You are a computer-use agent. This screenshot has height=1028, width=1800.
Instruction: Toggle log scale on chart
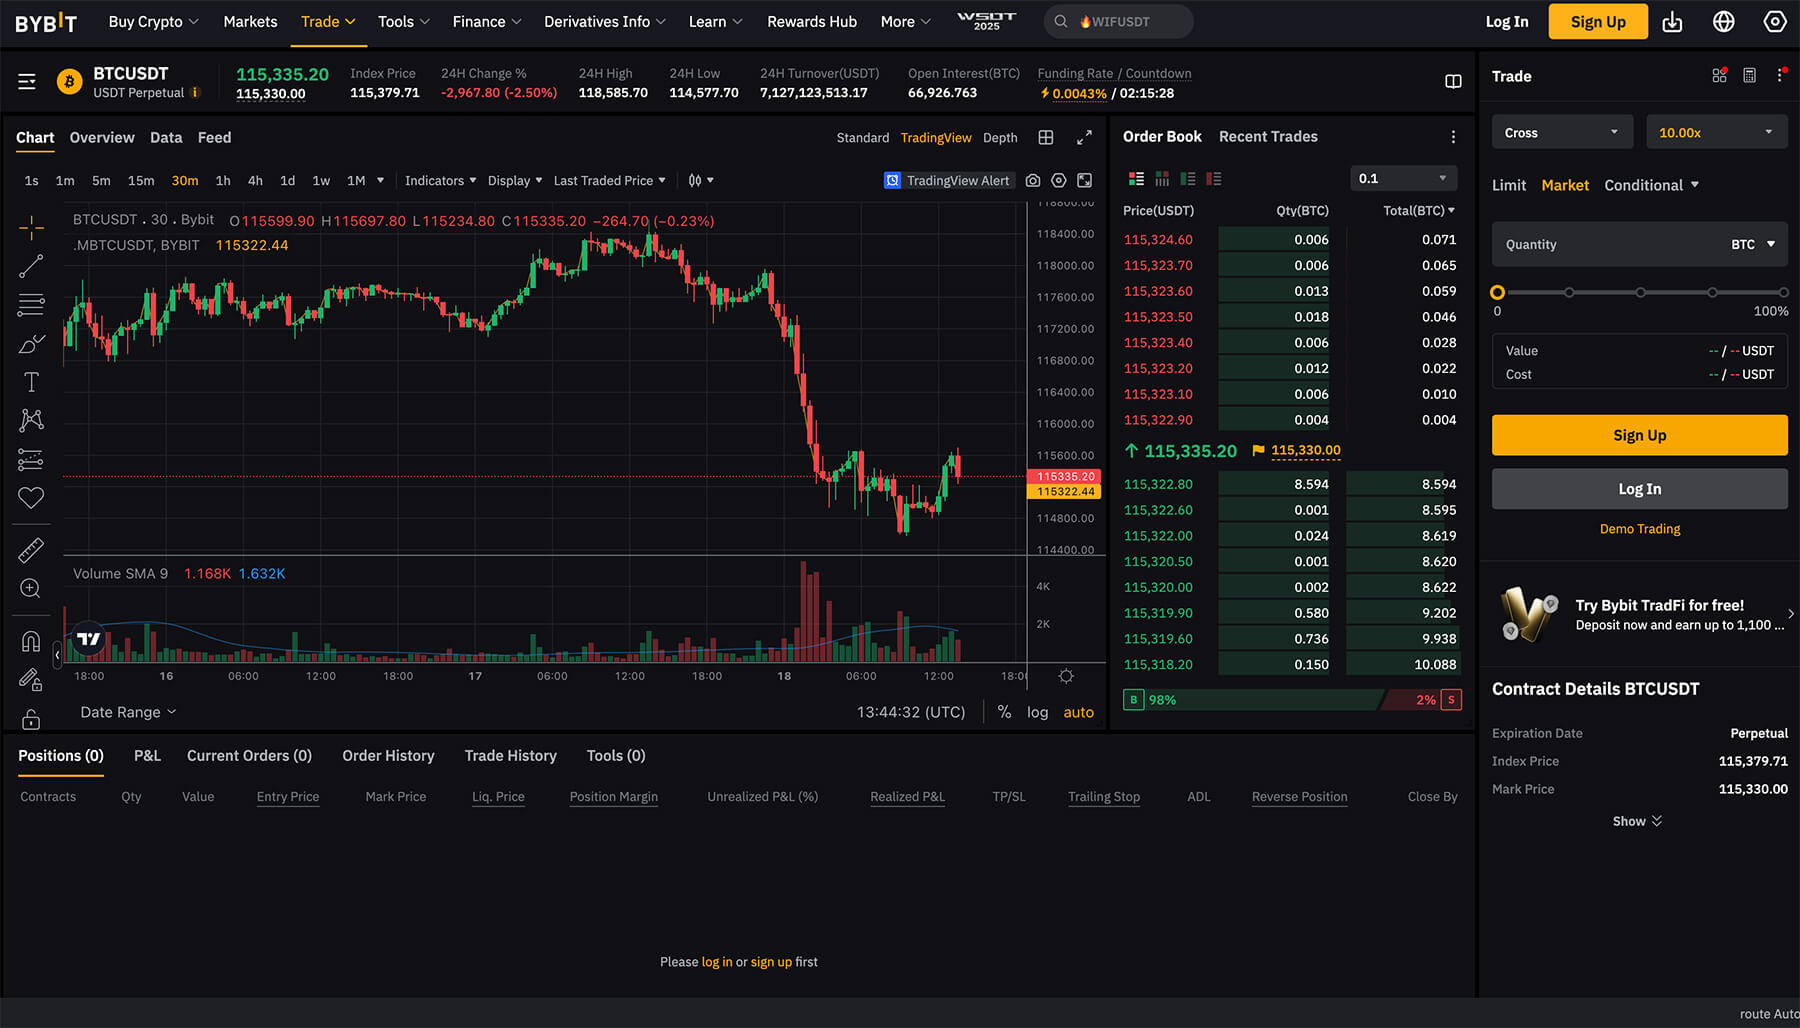(1037, 712)
